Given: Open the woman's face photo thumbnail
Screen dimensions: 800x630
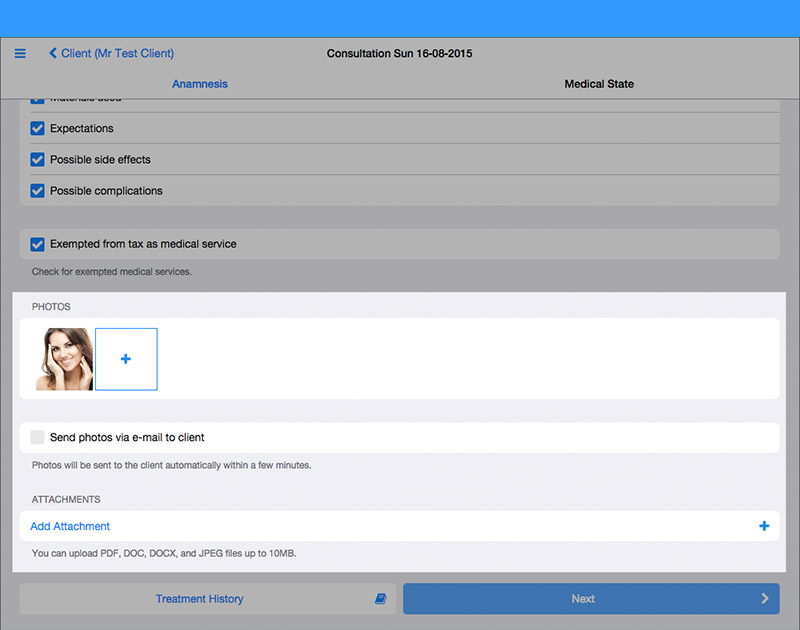Looking at the screenshot, I should click(x=64, y=359).
